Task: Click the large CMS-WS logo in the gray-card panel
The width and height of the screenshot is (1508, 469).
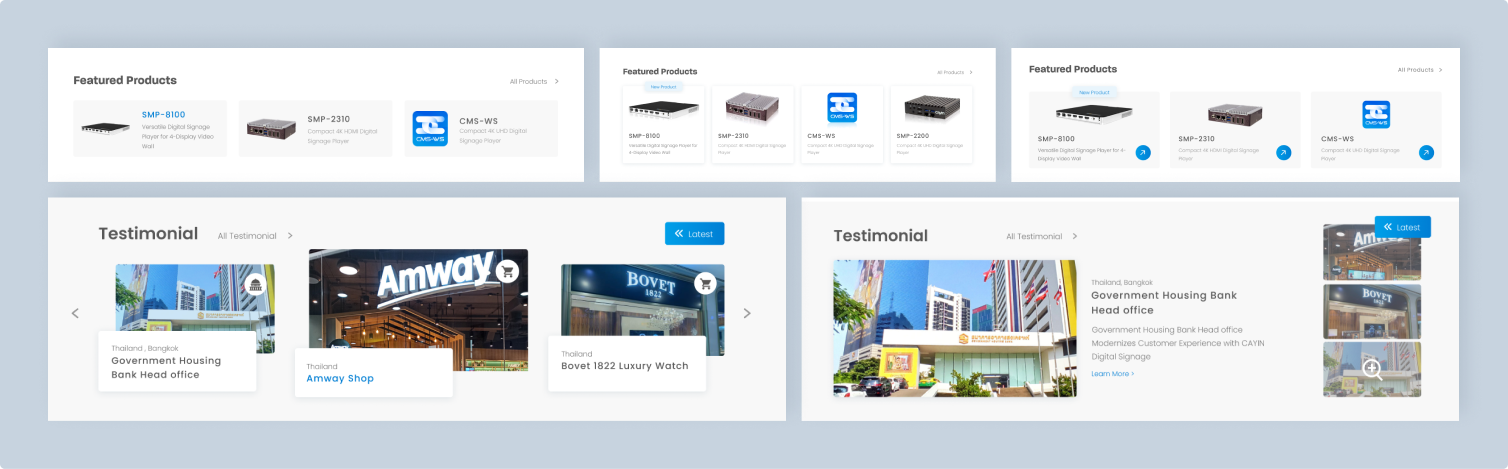Action: (431, 128)
